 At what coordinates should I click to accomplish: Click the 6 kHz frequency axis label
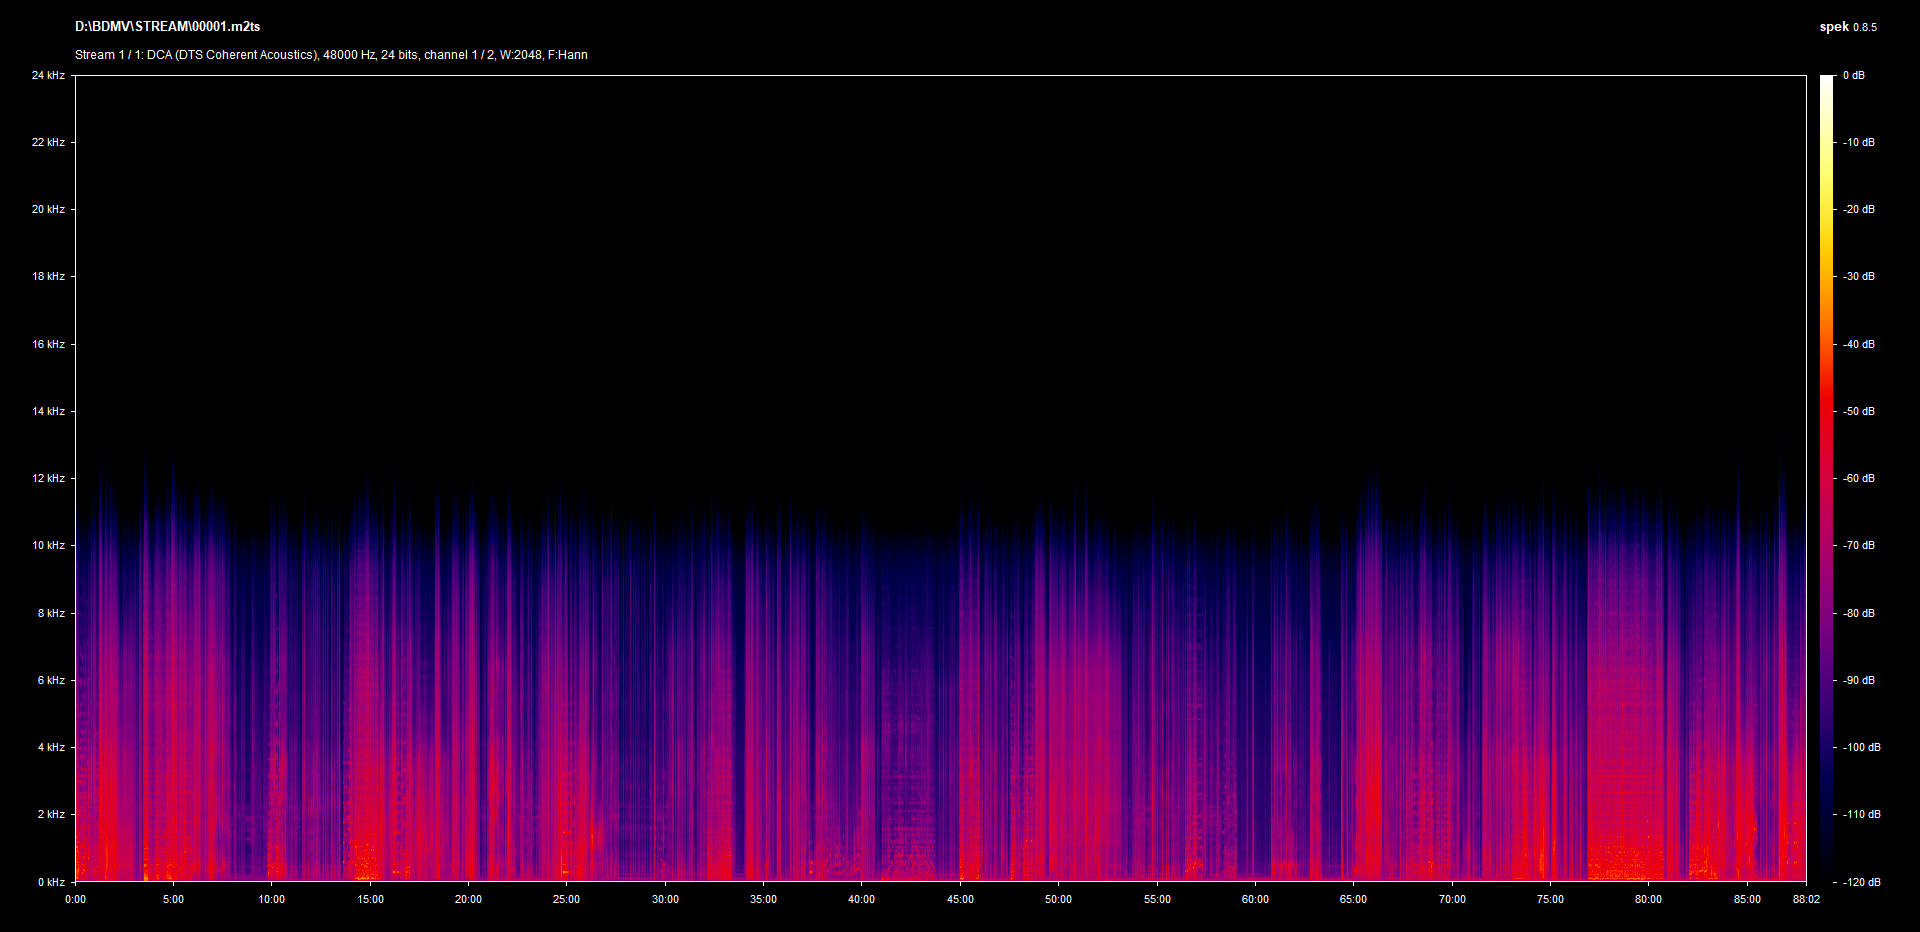[51, 681]
